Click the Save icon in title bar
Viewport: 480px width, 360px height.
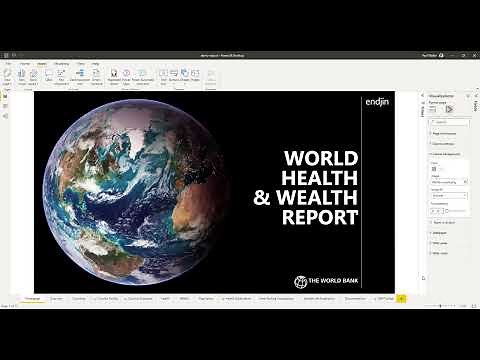(6, 55)
